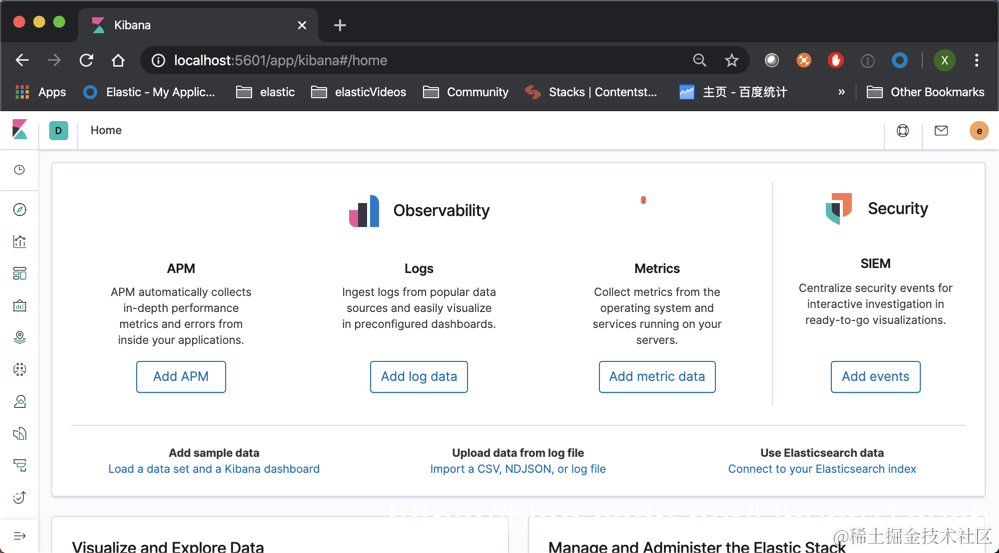Open the last sidebar icon above the expand toggle
The image size is (999, 553).
click(x=20, y=498)
